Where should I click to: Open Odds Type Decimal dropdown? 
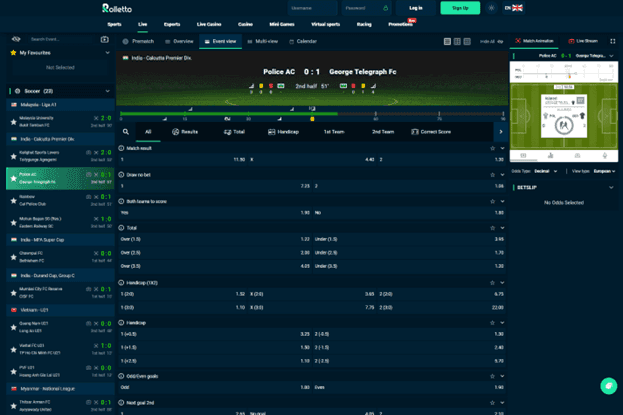tap(546, 171)
